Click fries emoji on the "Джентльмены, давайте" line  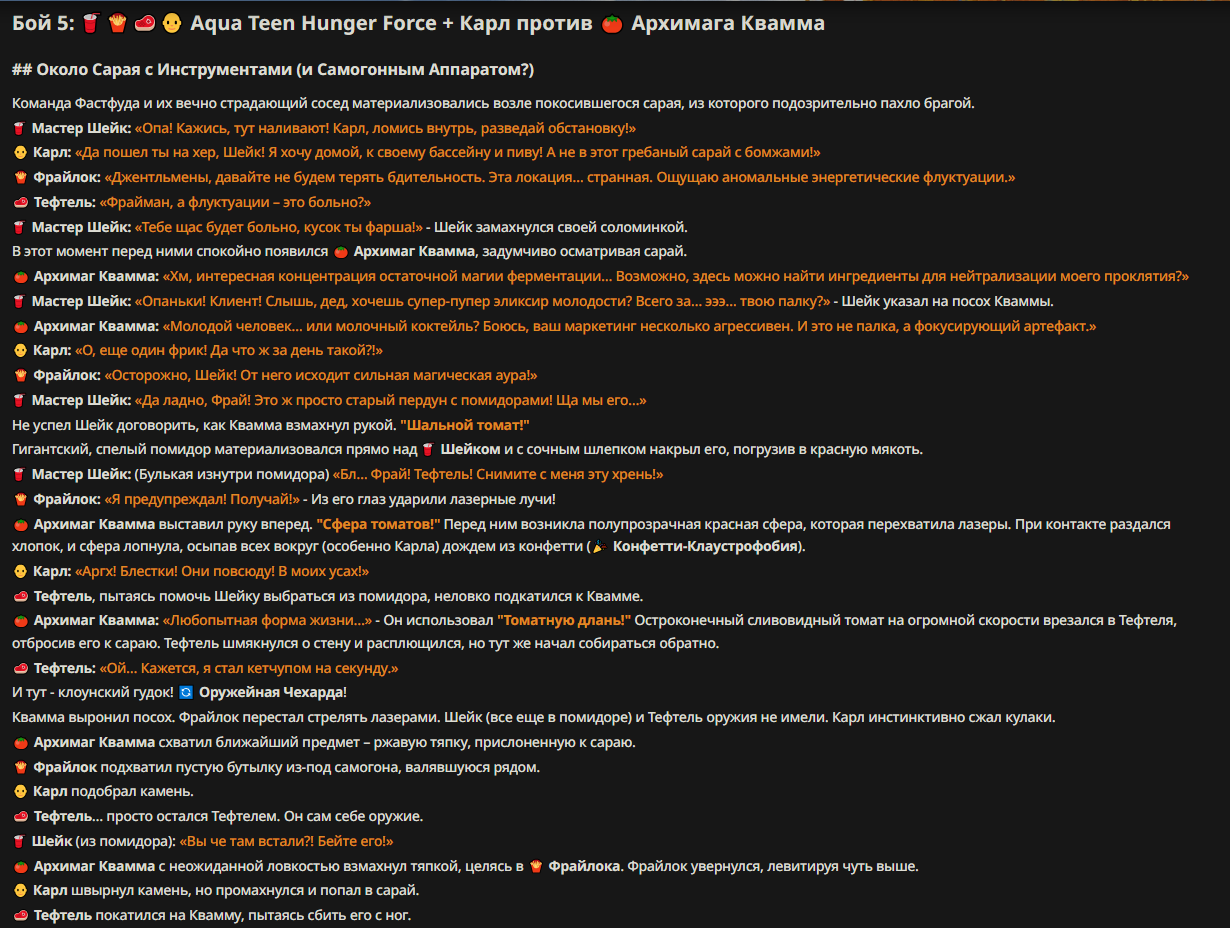tap(19, 178)
